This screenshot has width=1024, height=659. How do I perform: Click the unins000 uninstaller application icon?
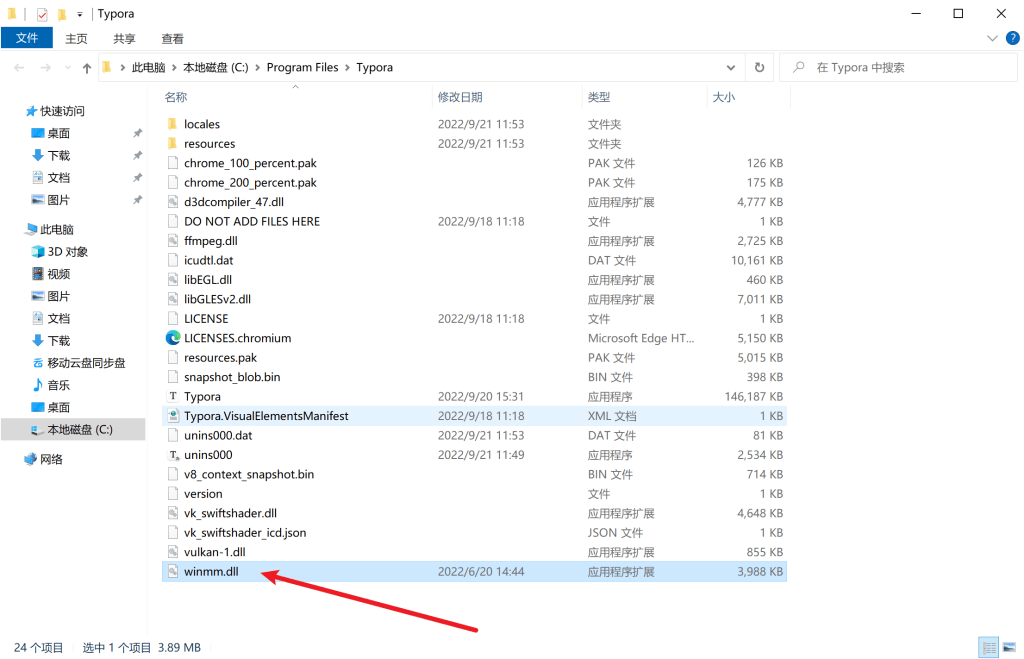click(173, 455)
